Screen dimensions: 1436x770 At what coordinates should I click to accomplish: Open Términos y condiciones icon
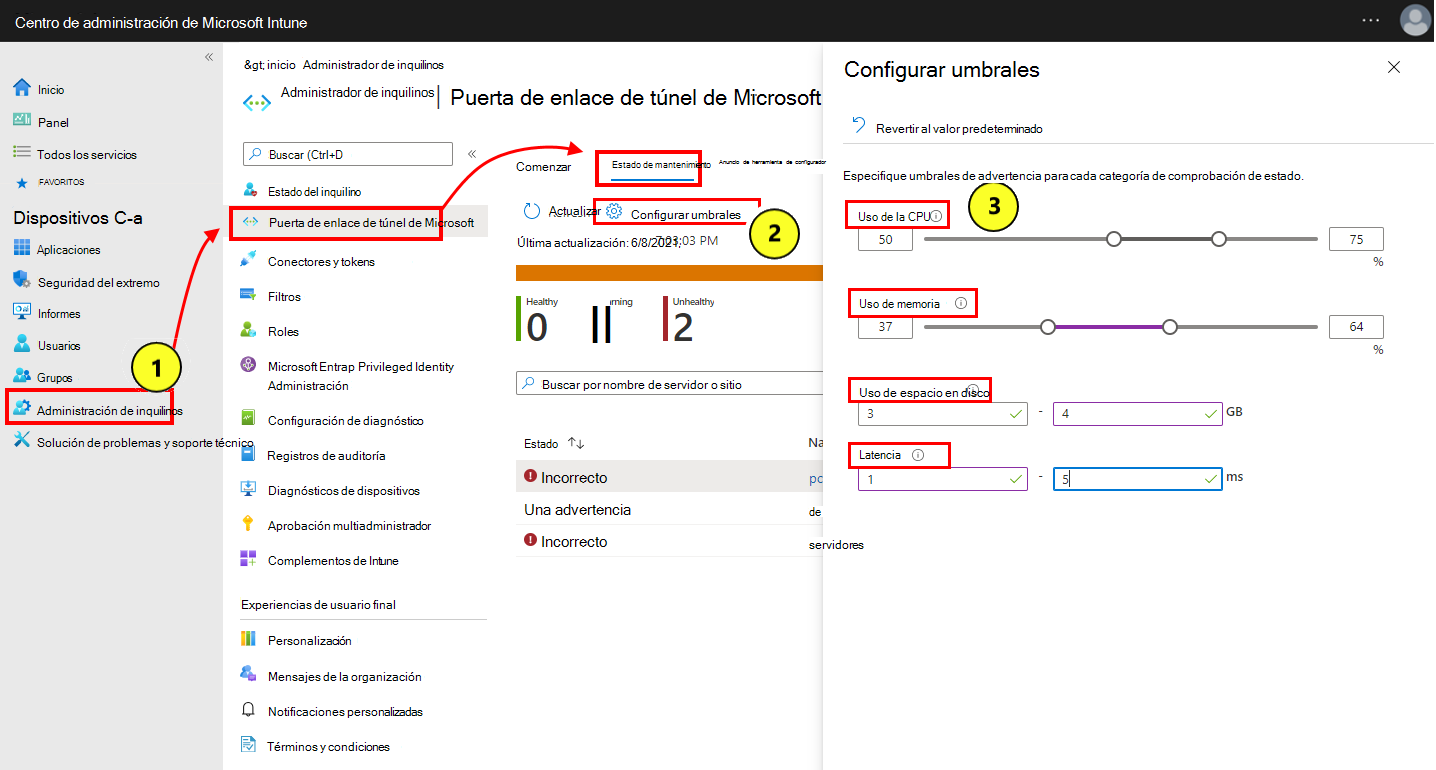click(x=249, y=745)
